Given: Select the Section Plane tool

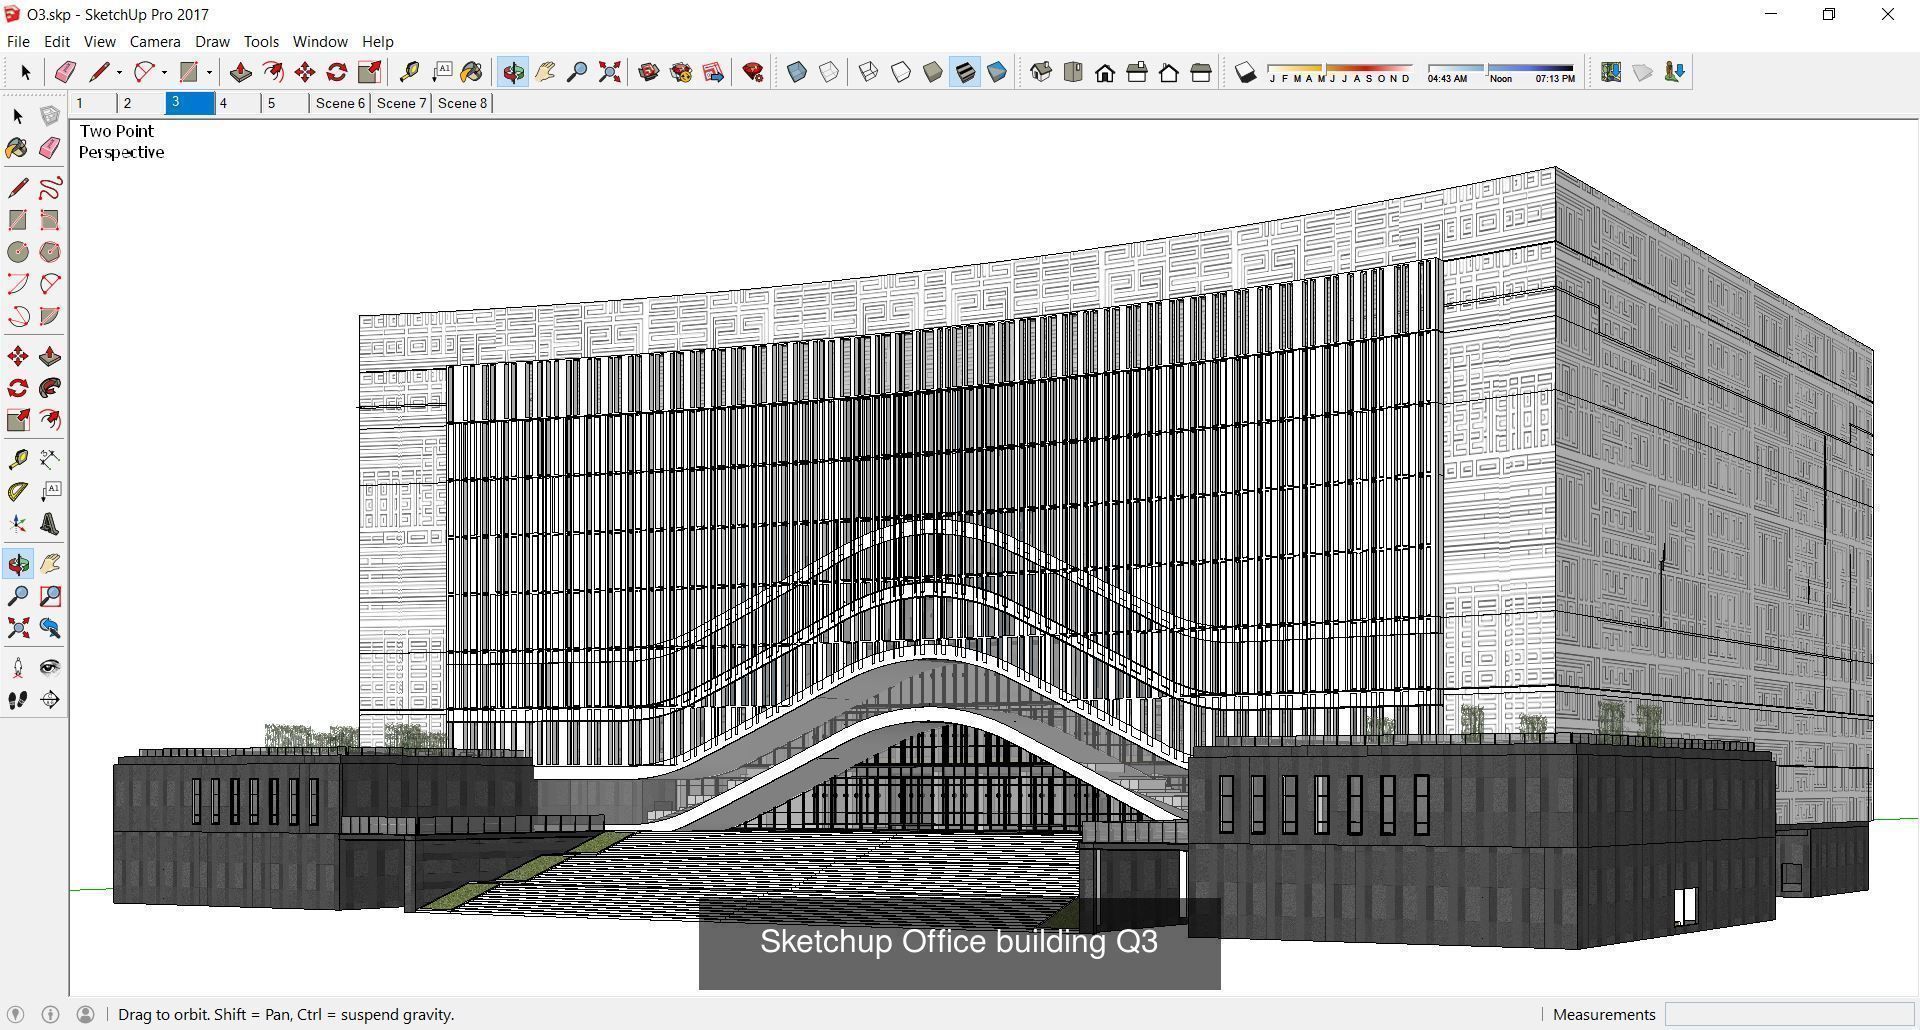Looking at the screenshot, I should (50, 700).
